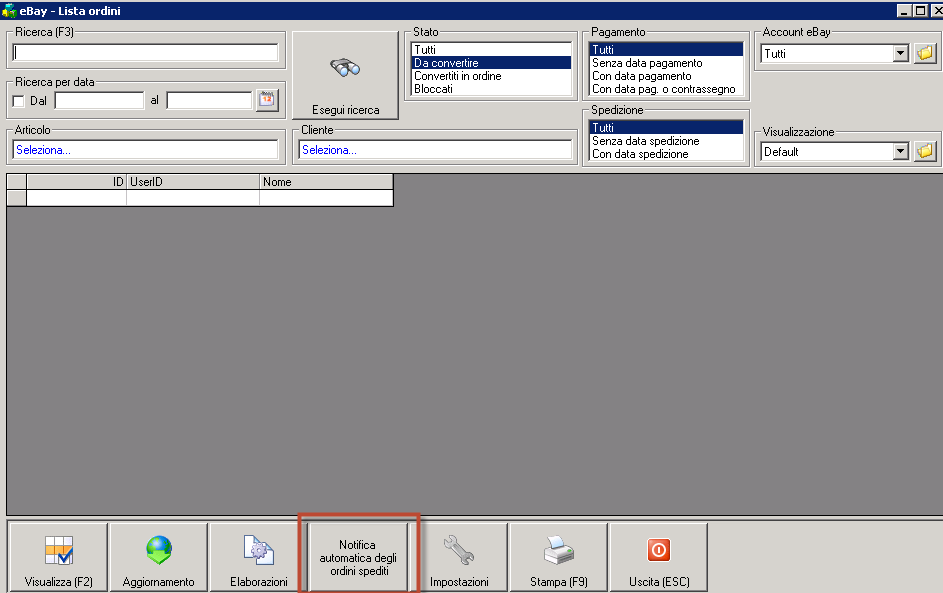Open Impostazioni wrench settings
Viewport: 943px width, 593px height.
coord(459,558)
